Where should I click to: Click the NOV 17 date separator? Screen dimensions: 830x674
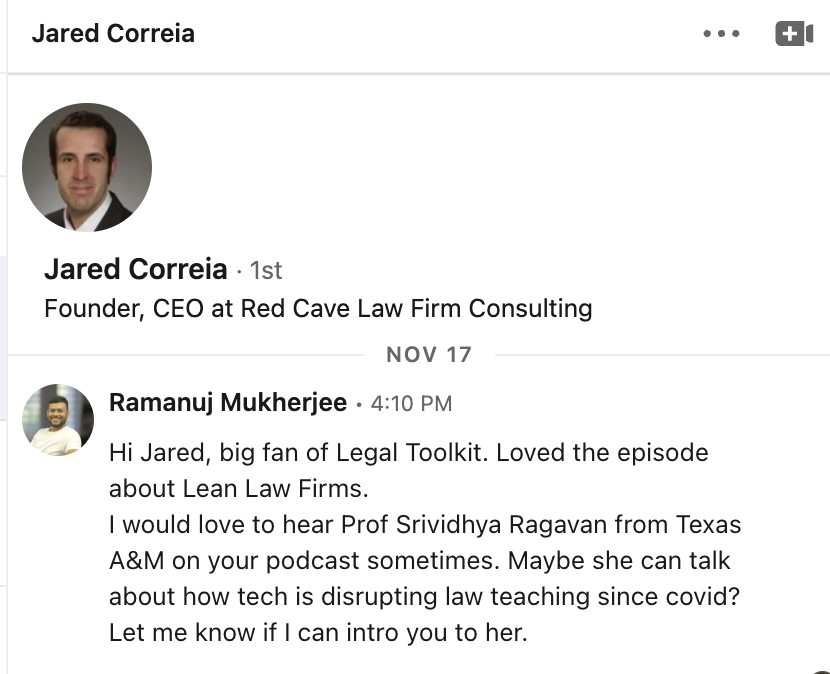pyautogui.click(x=428, y=354)
